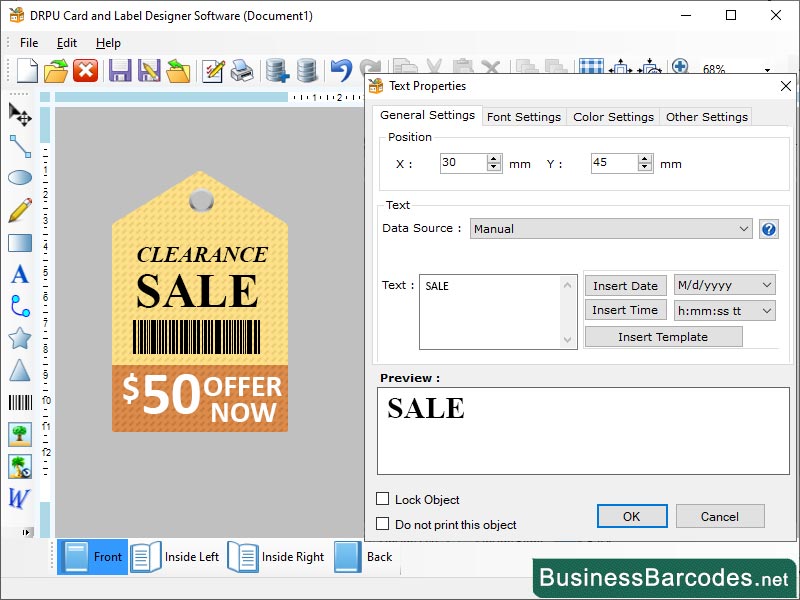Switch to the Back page view
The image size is (800, 600).
click(x=363, y=557)
